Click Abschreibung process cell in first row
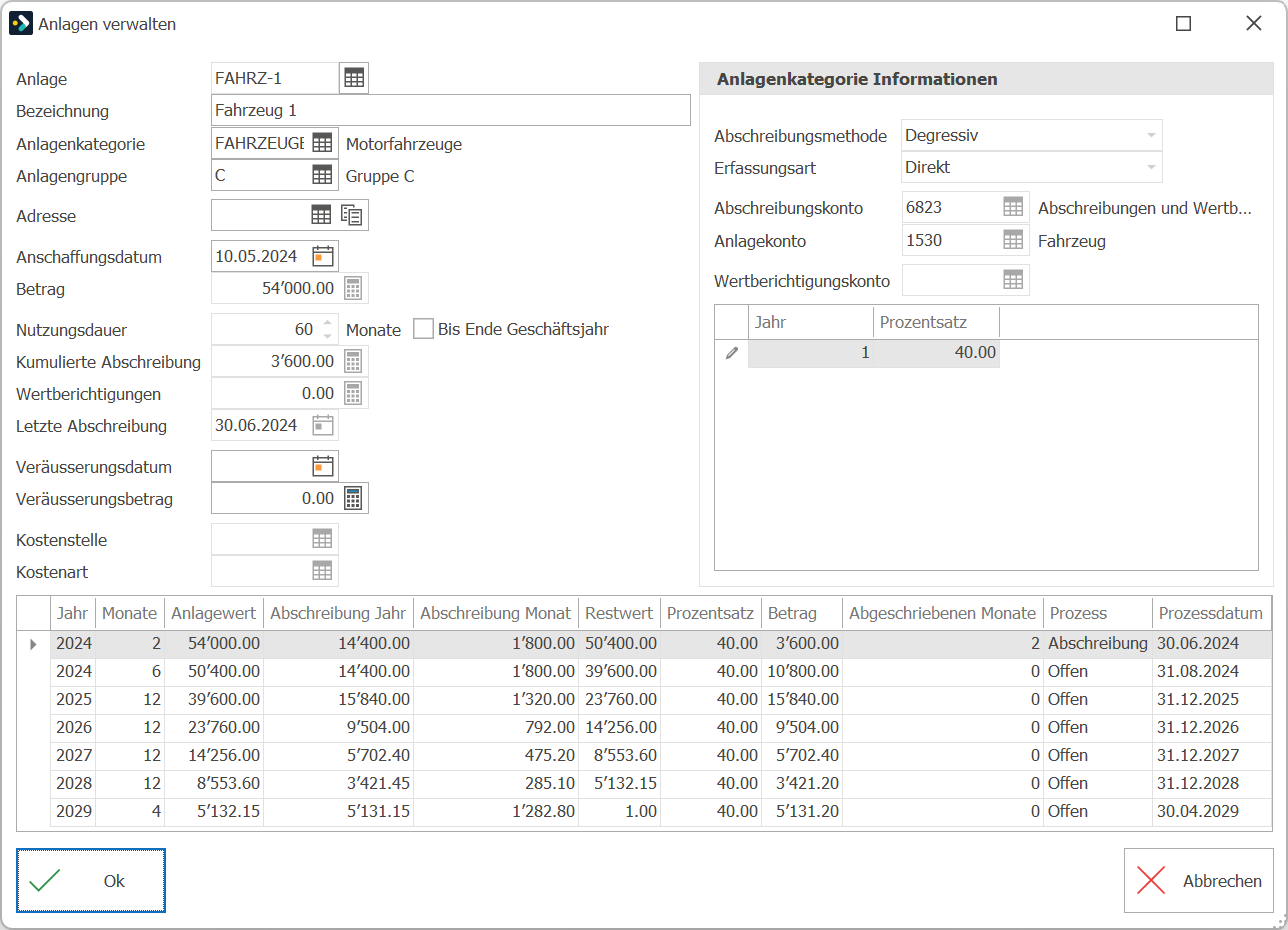Viewport: 1288px width, 930px height. (x=1097, y=643)
